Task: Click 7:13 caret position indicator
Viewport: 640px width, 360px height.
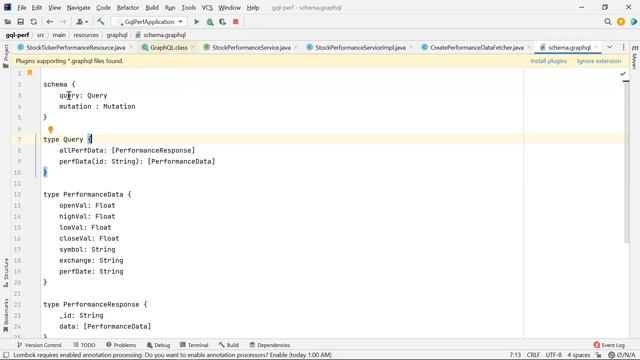Action: (515, 355)
